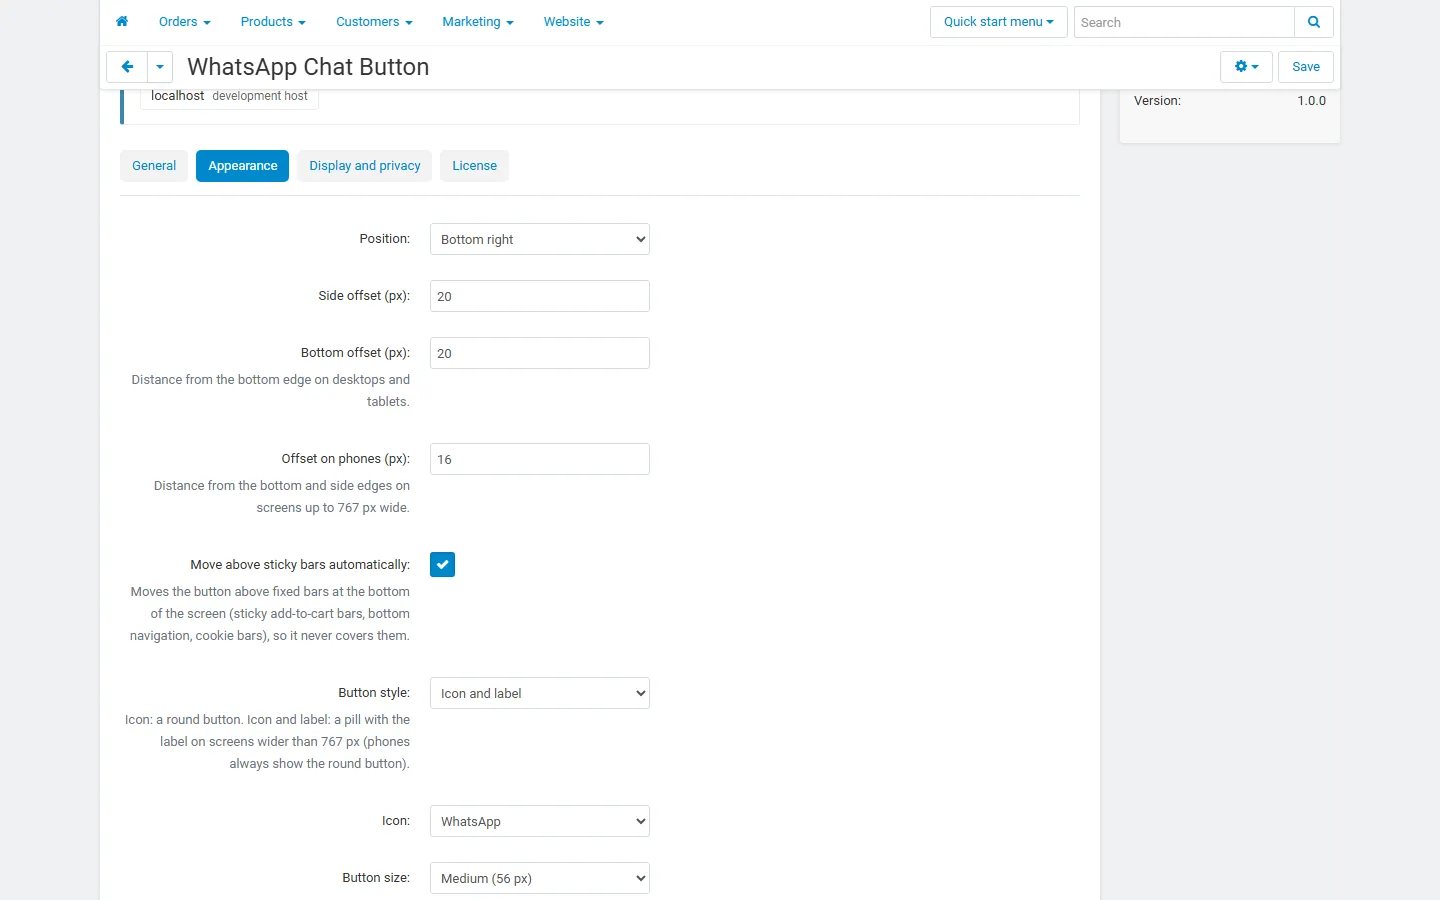
Task: Open the Position dropdown
Action: coord(540,239)
